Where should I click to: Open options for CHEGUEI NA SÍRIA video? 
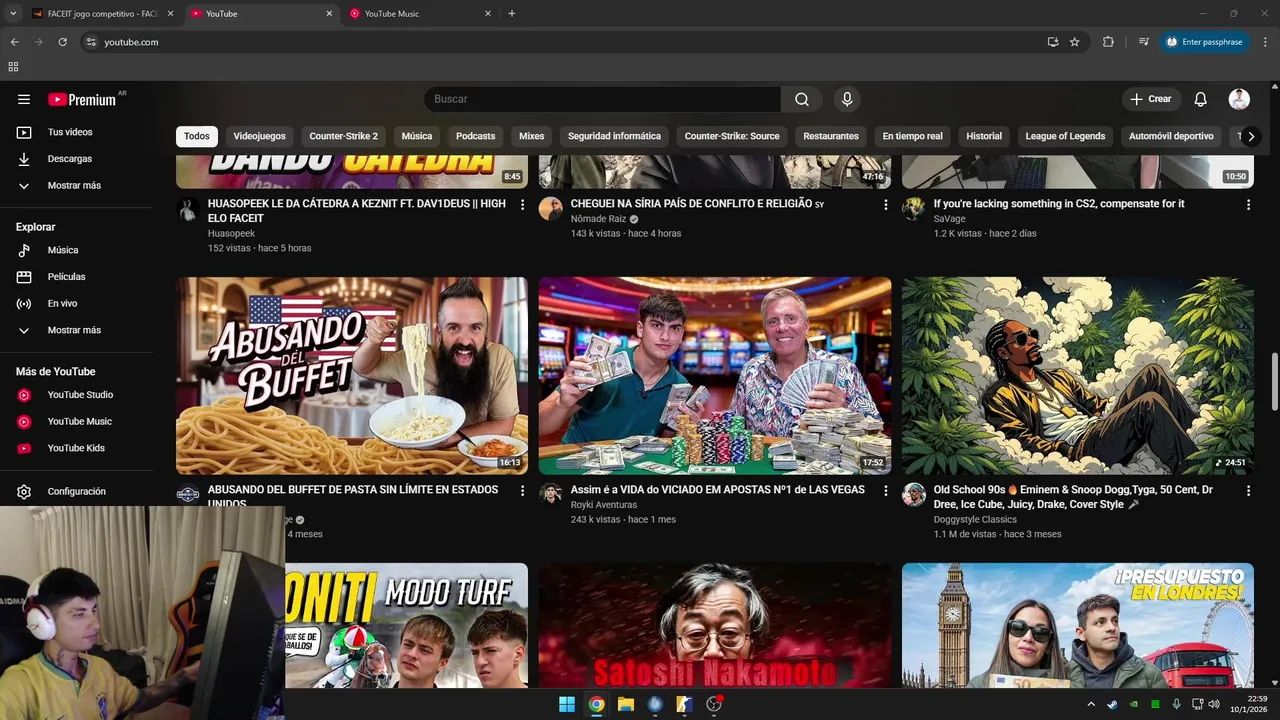pos(885,205)
